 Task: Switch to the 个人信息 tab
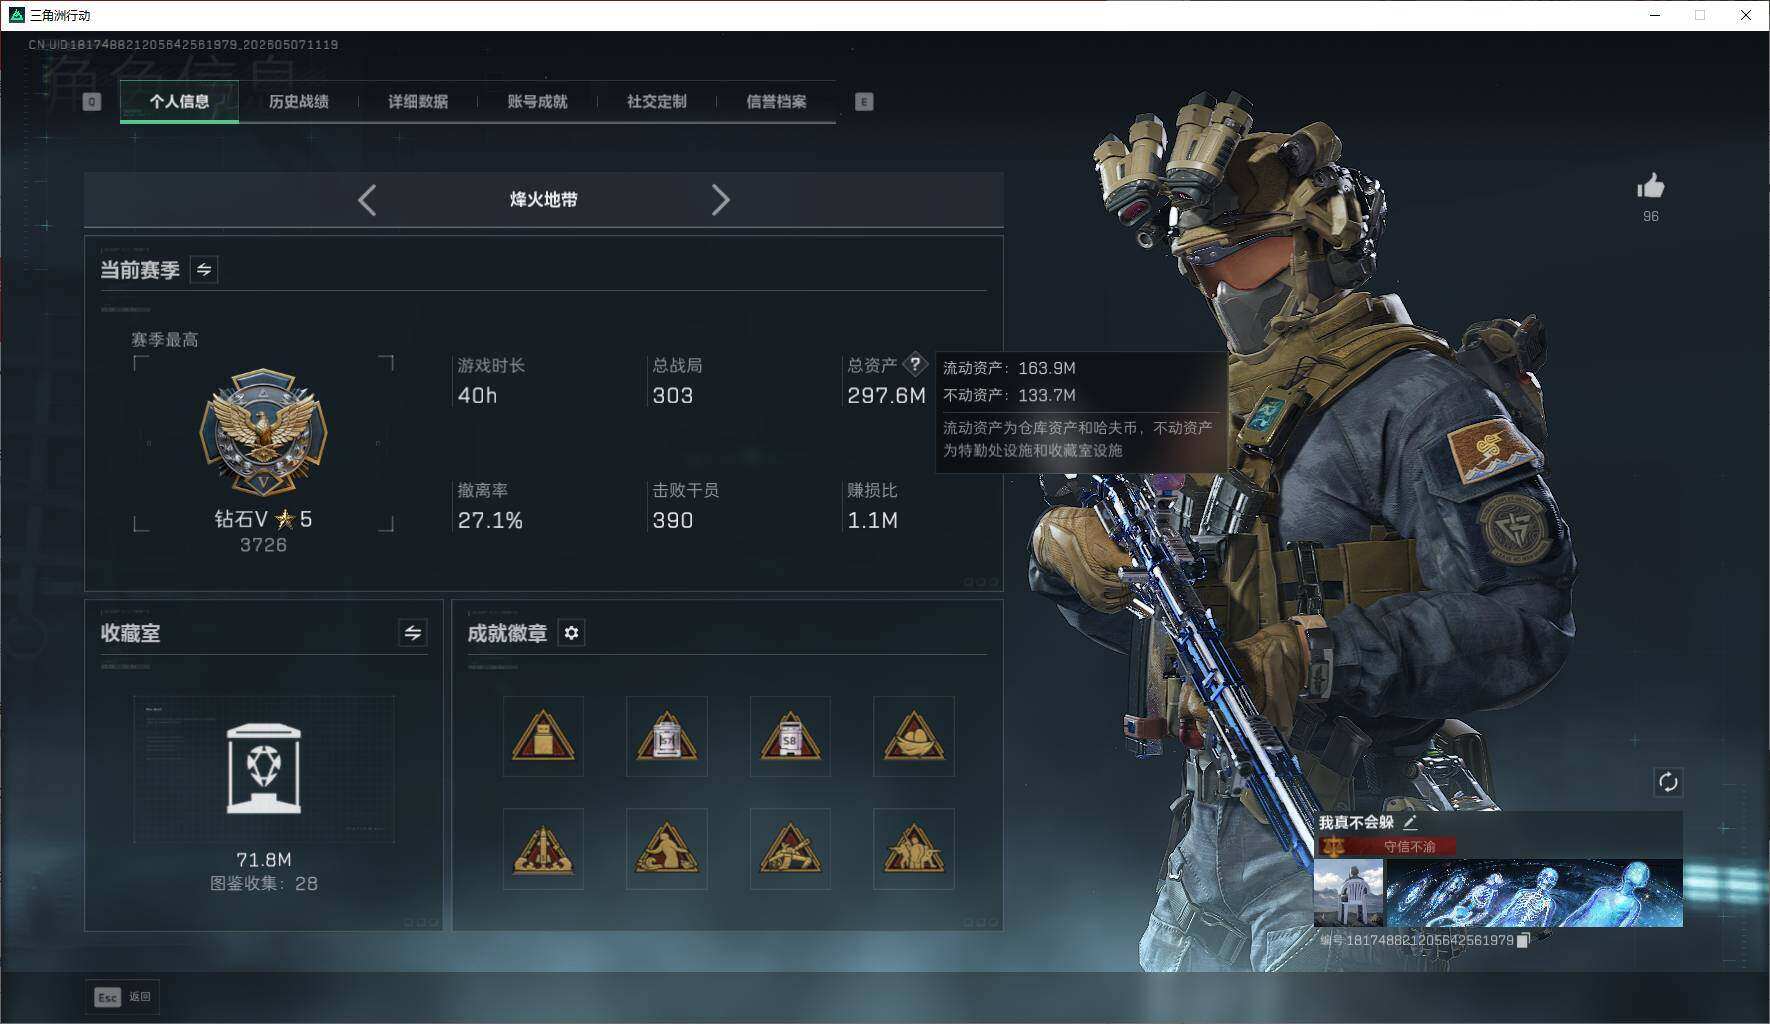[179, 101]
